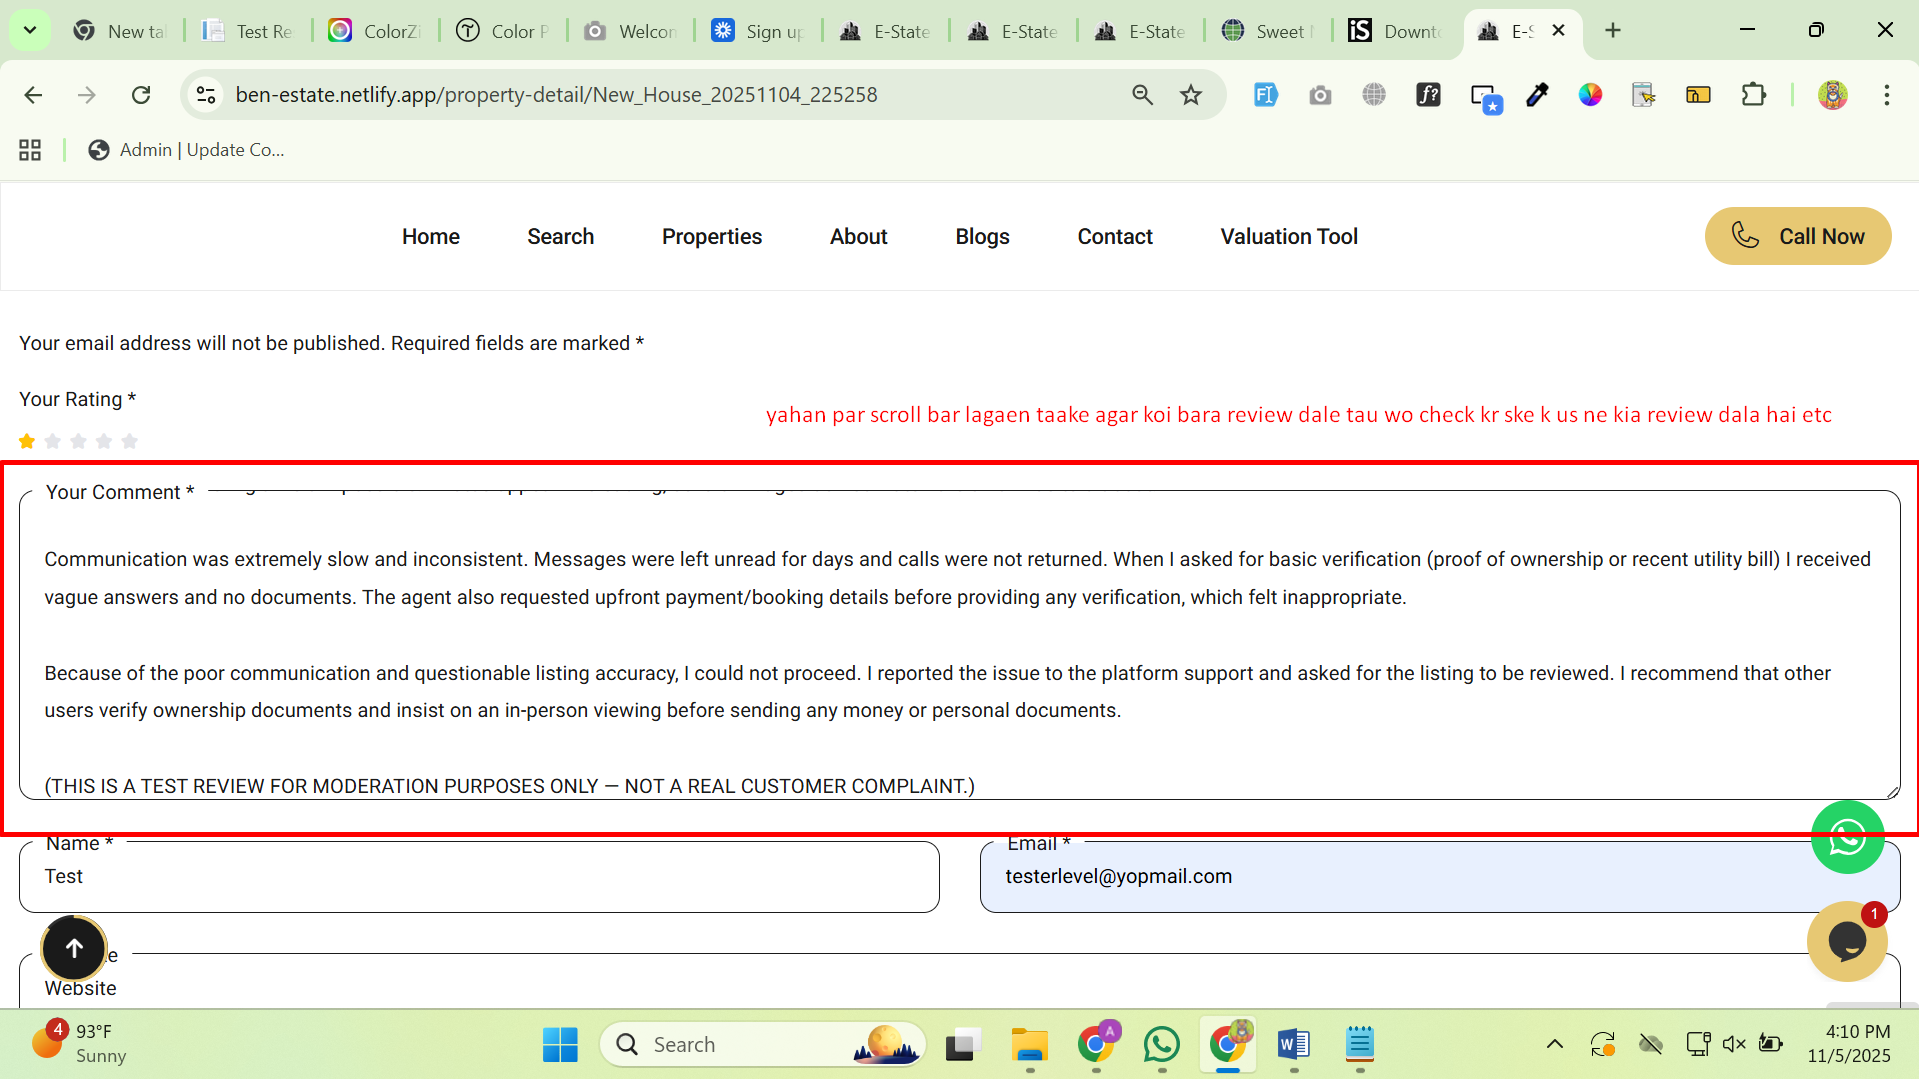Set rating to five stars
This screenshot has width=1919, height=1079.
pyautogui.click(x=130, y=441)
